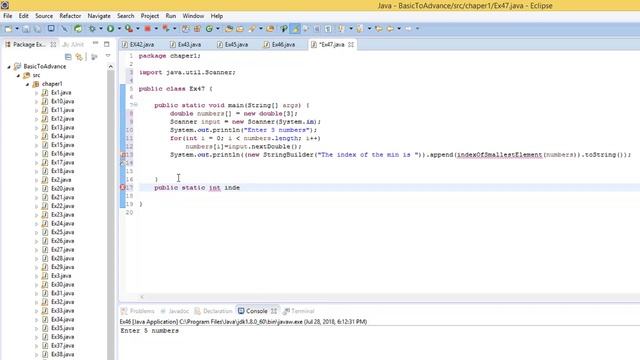The image size is (640, 360).
Task: Open the Problems tab
Action: click(138, 311)
